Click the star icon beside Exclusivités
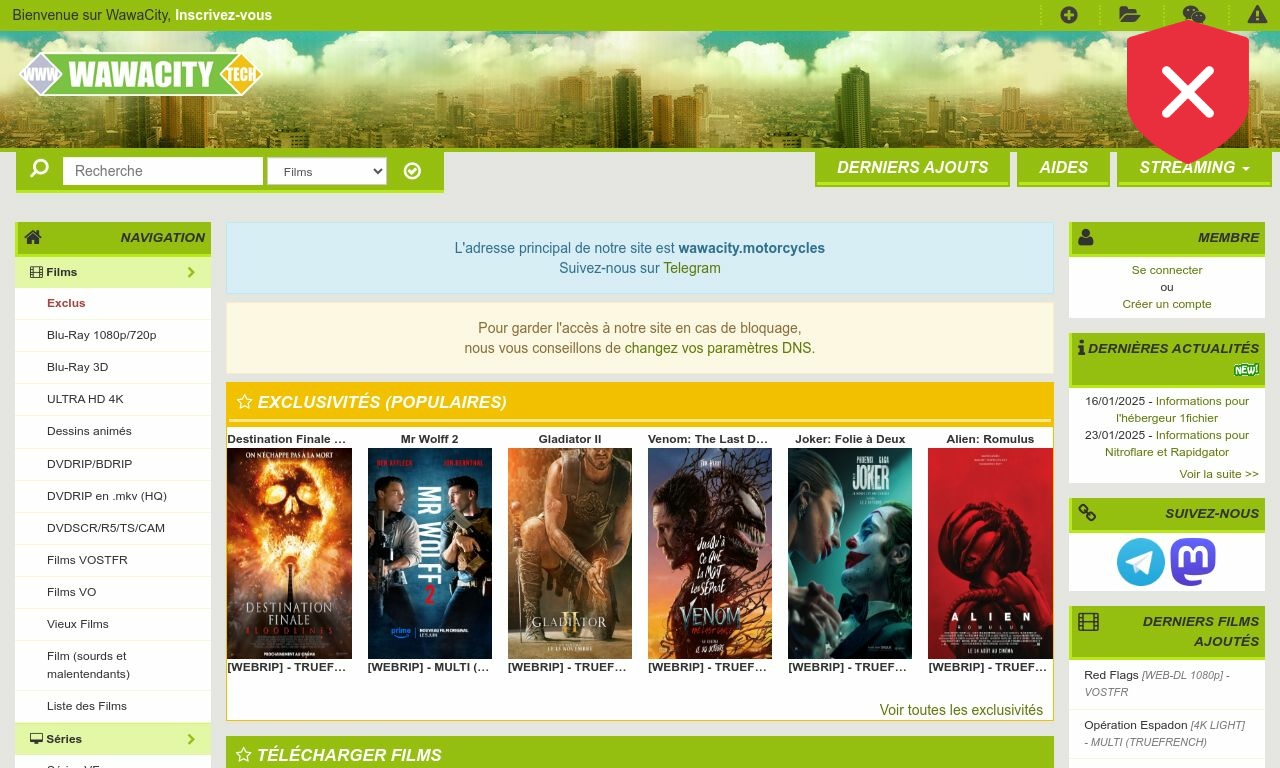Viewport: 1280px width, 768px height. (245, 402)
